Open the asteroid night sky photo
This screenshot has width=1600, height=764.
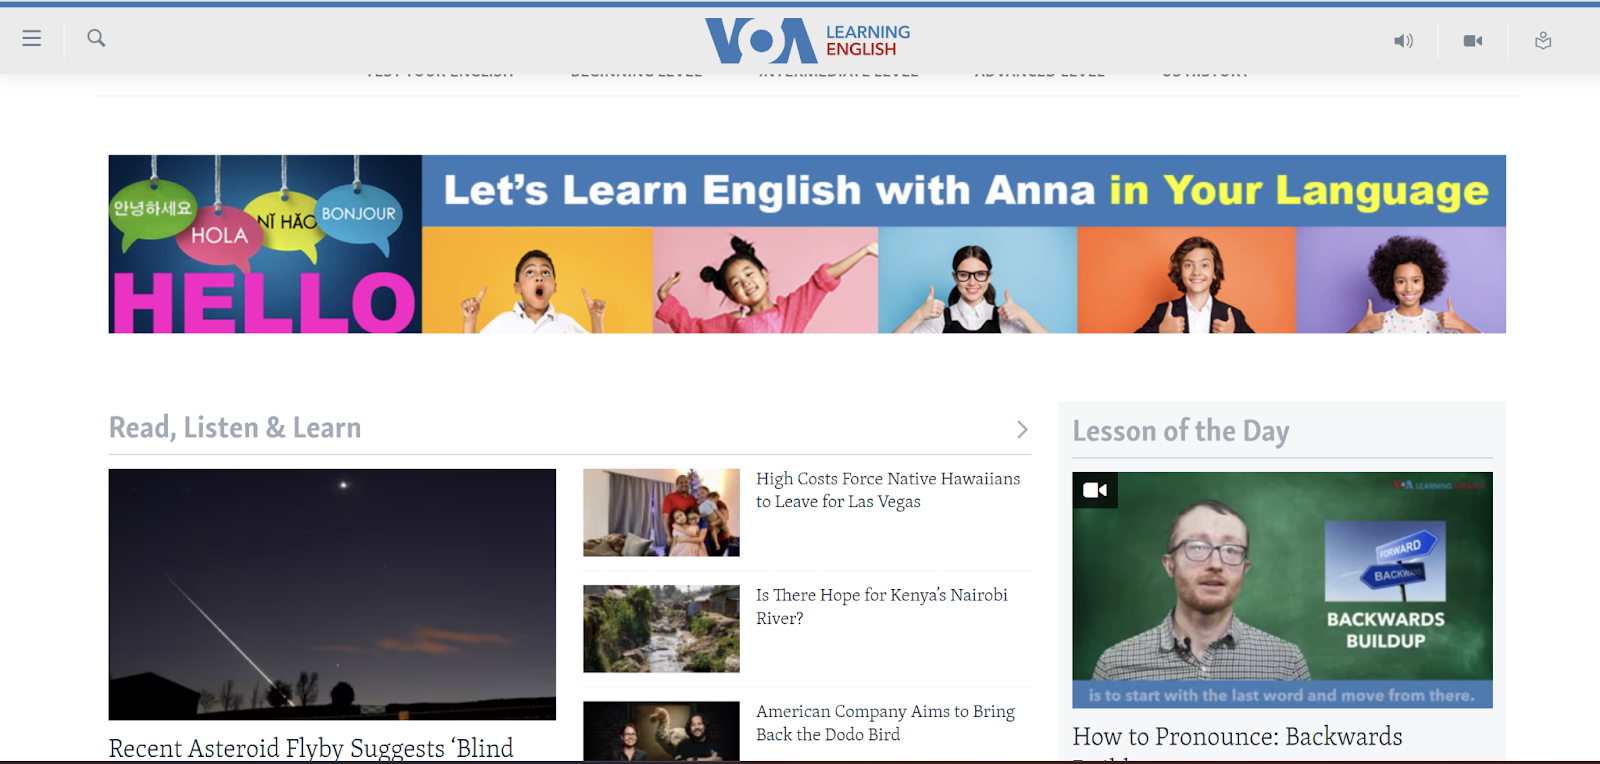(x=332, y=594)
